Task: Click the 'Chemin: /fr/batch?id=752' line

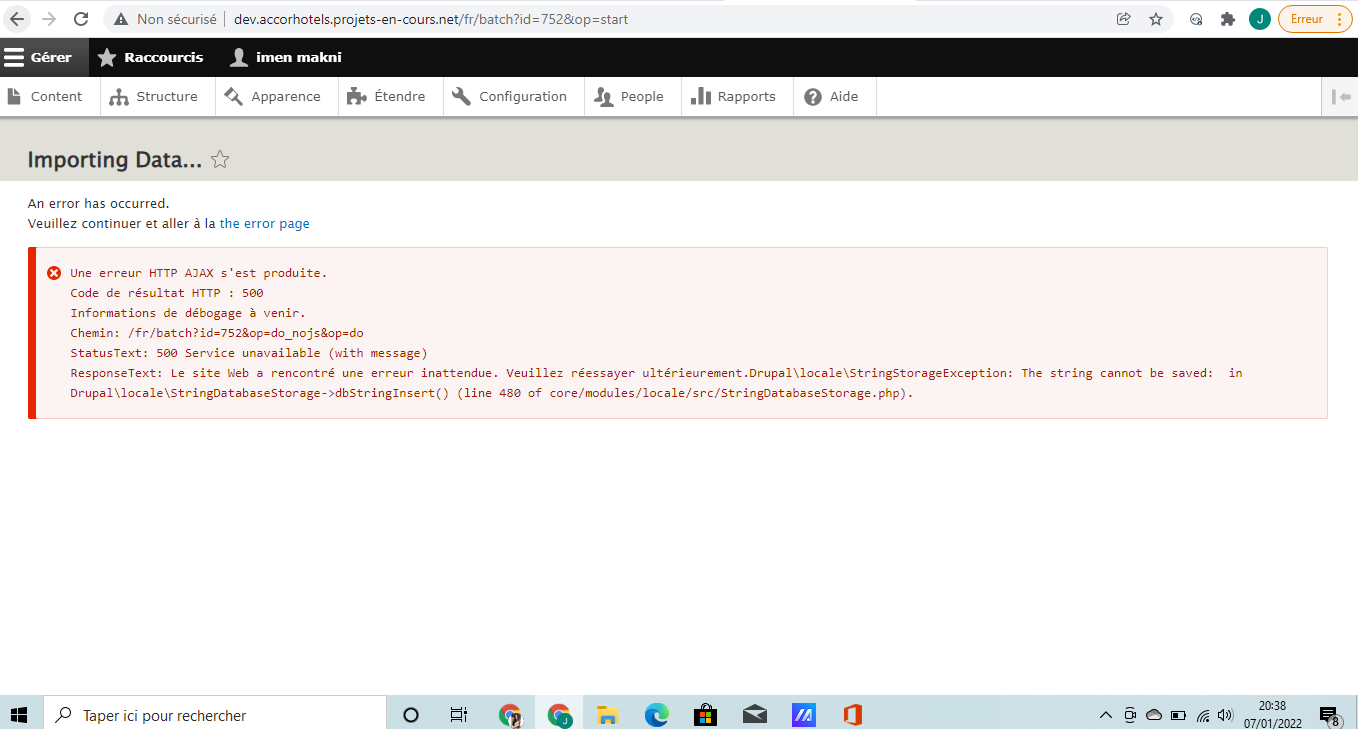Action: tap(217, 333)
